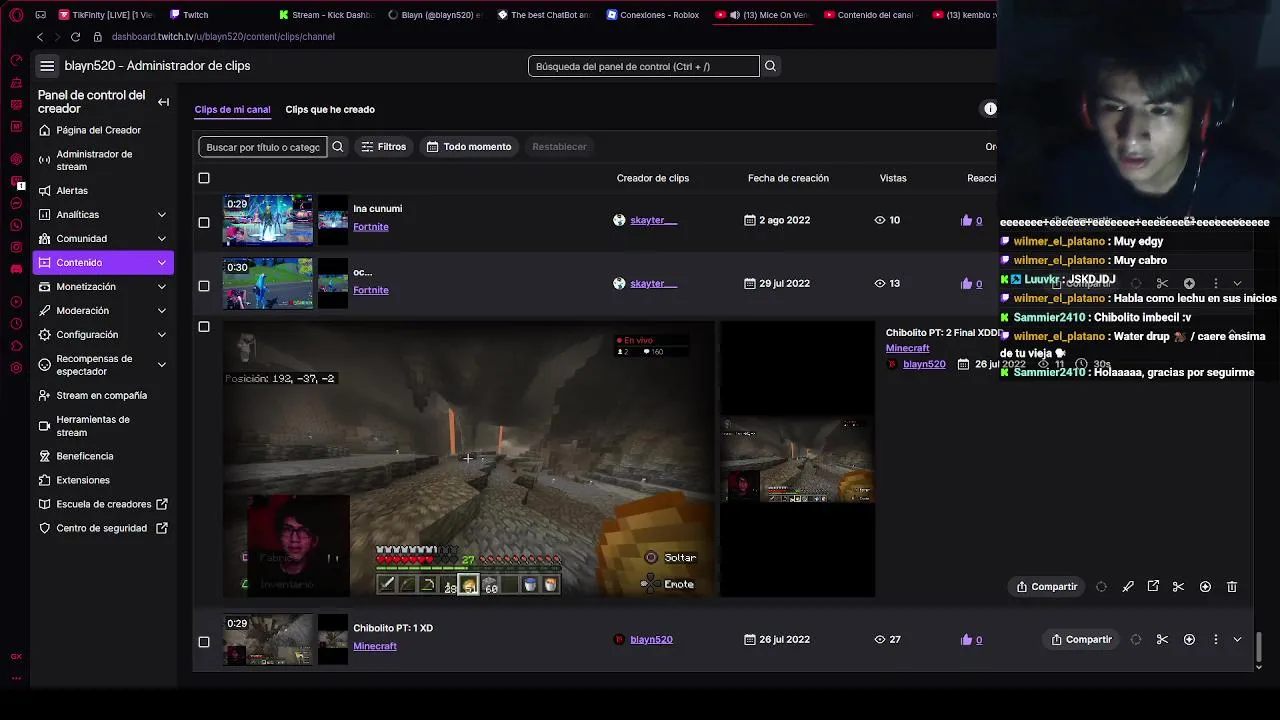Click the Filtros button
Viewport: 1280px width, 720px height.
(384, 147)
